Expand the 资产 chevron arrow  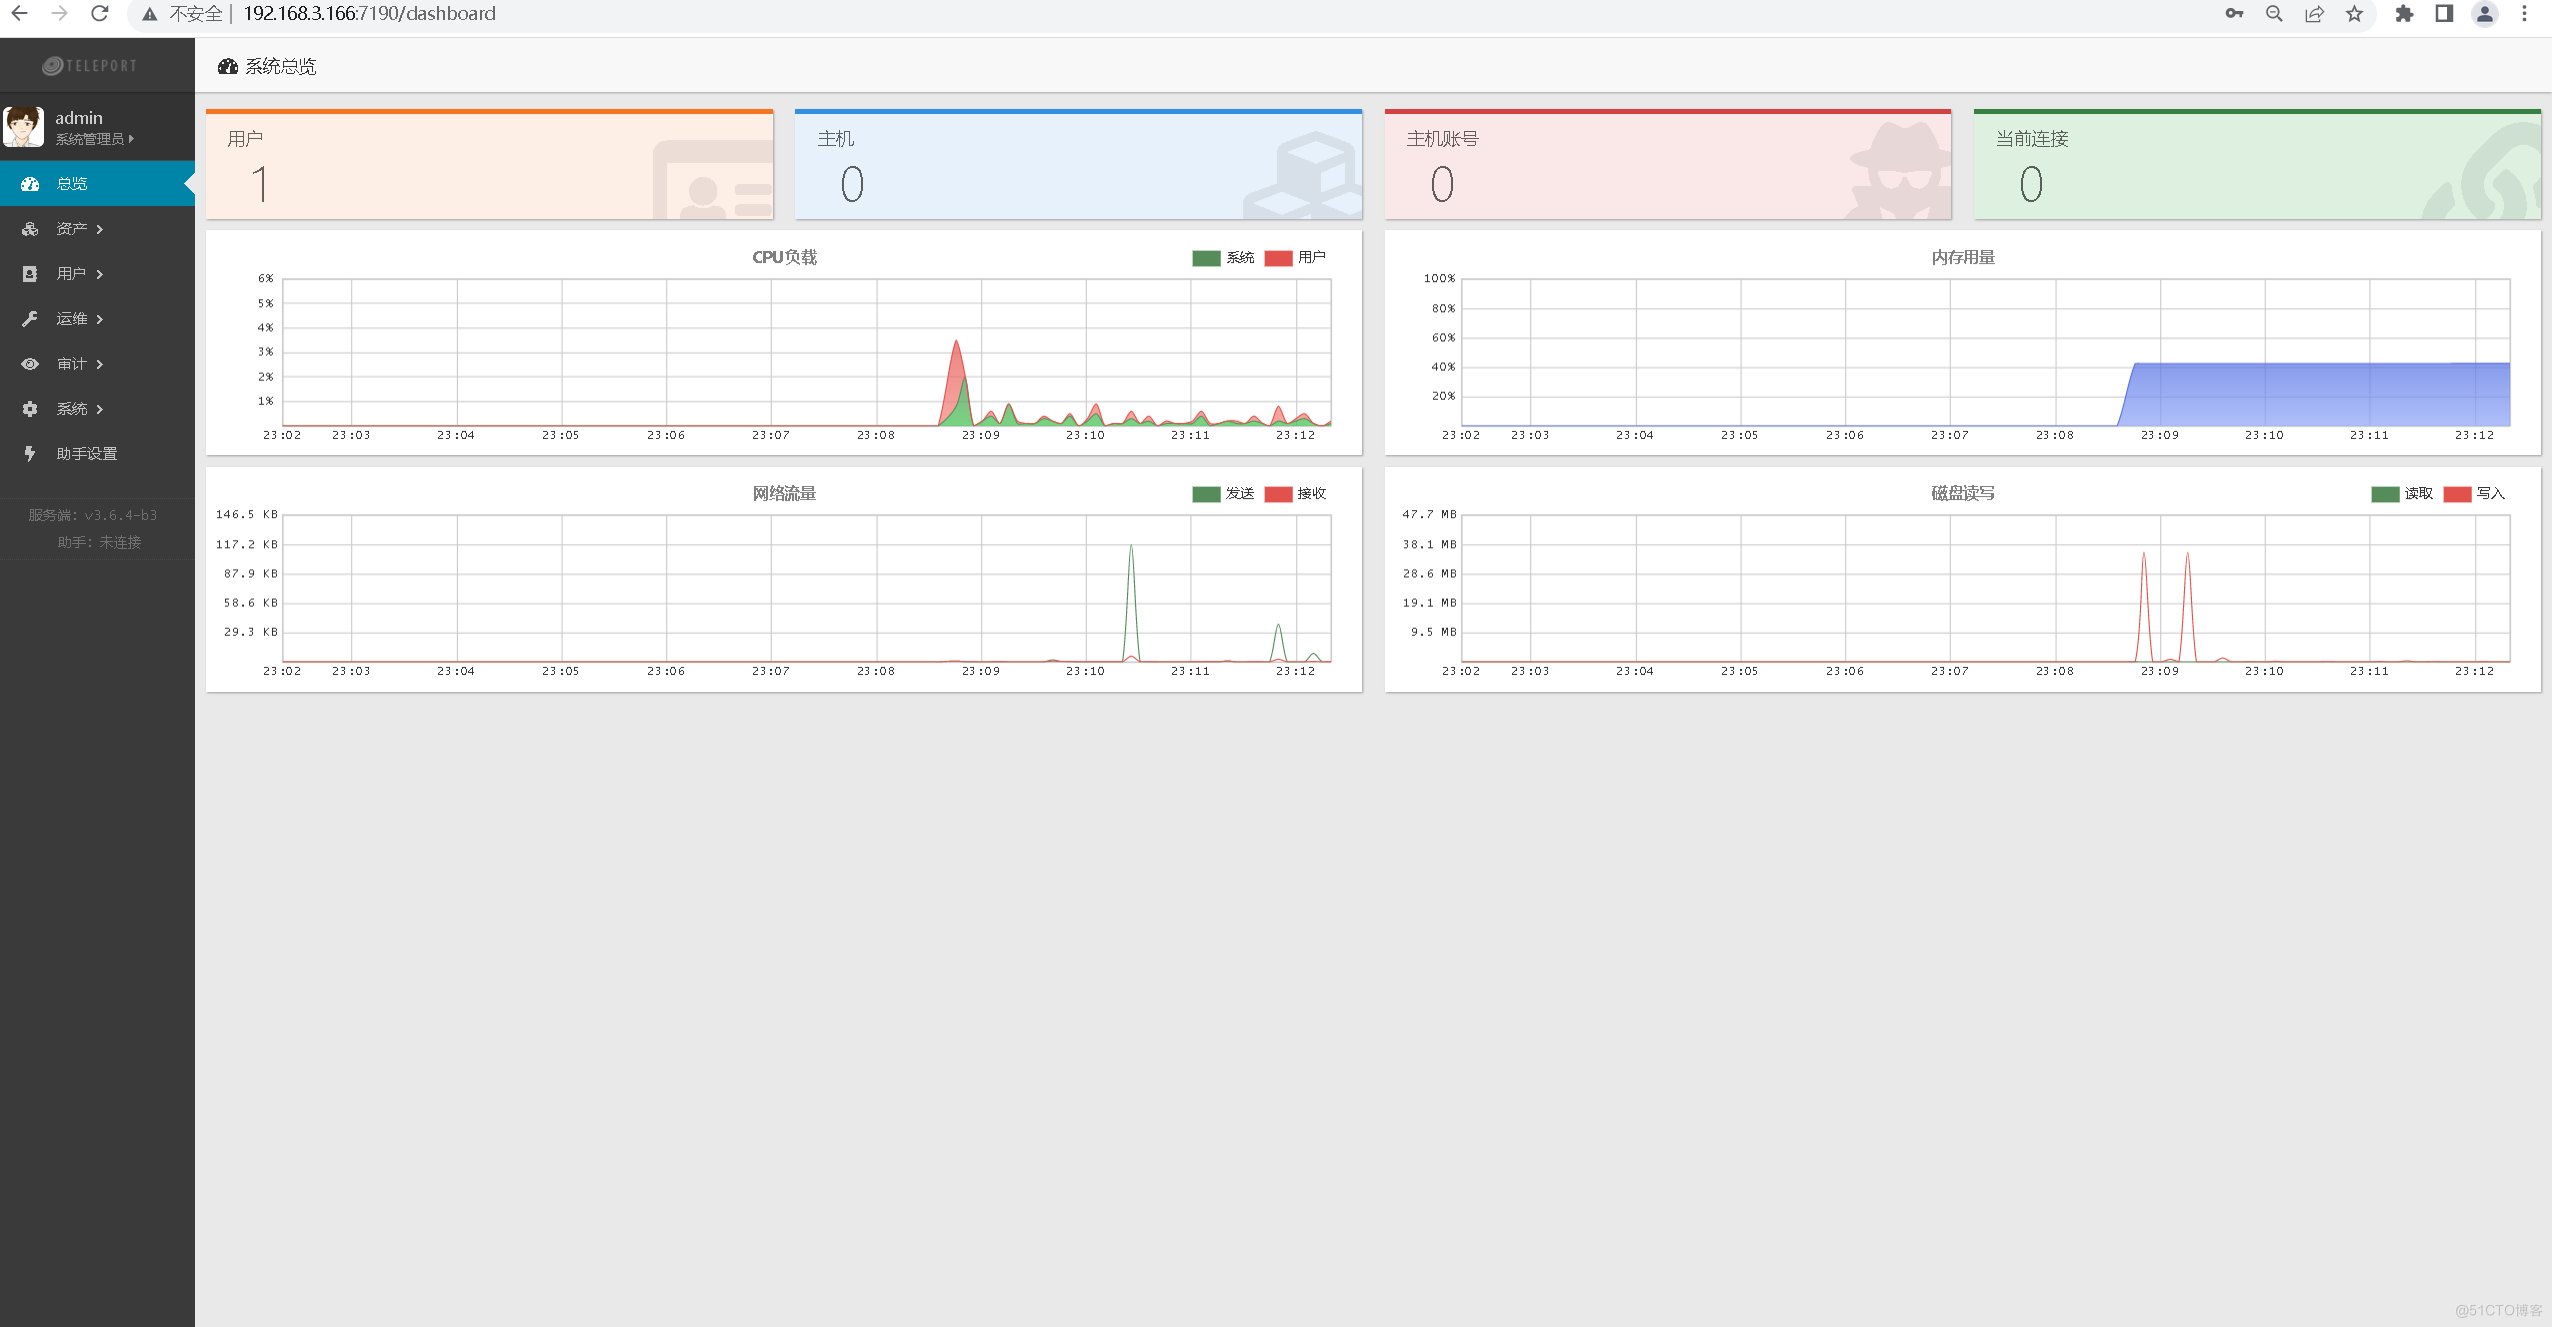coord(100,229)
